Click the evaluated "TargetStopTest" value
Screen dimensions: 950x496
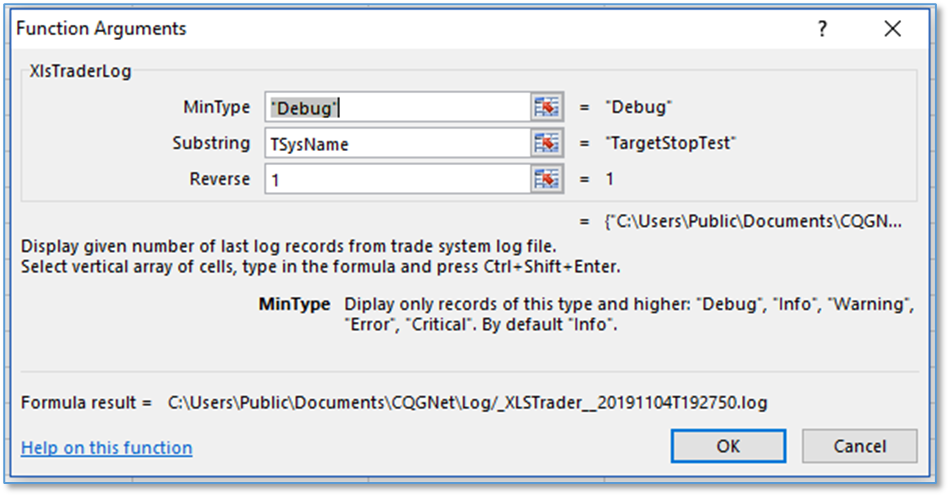coord(670,144)
